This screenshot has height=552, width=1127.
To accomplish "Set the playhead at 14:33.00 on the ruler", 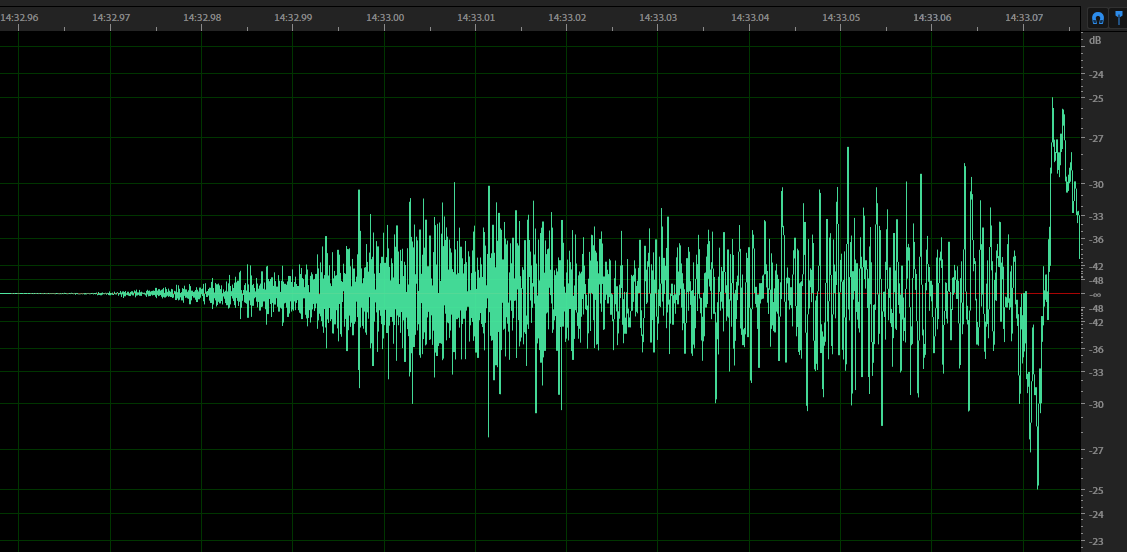I will 385,17.
